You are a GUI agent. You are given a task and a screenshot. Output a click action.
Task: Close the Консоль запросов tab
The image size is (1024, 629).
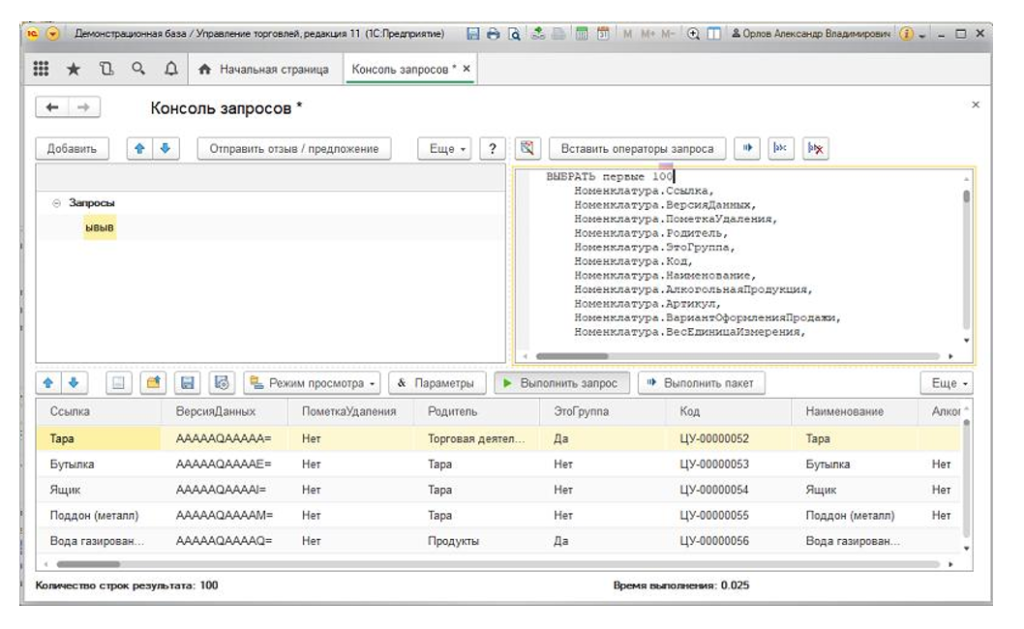(466, 69)
